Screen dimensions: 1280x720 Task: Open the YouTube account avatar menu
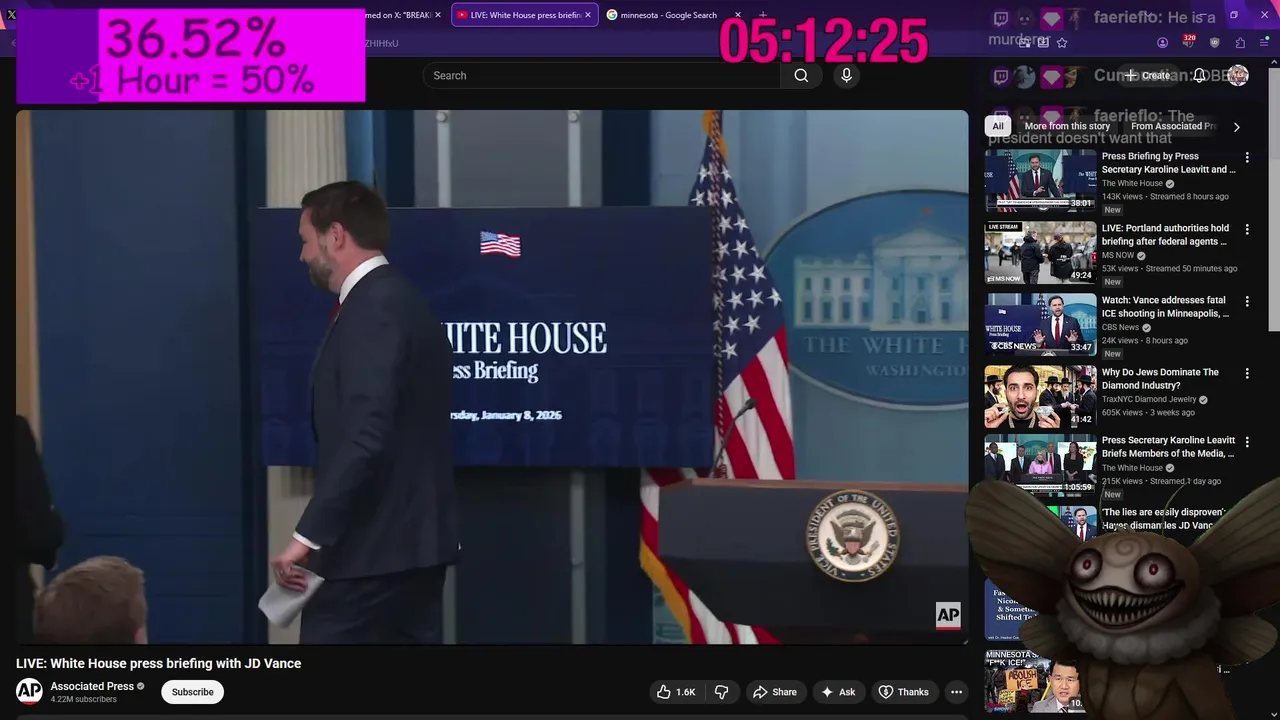point(1238,75)
